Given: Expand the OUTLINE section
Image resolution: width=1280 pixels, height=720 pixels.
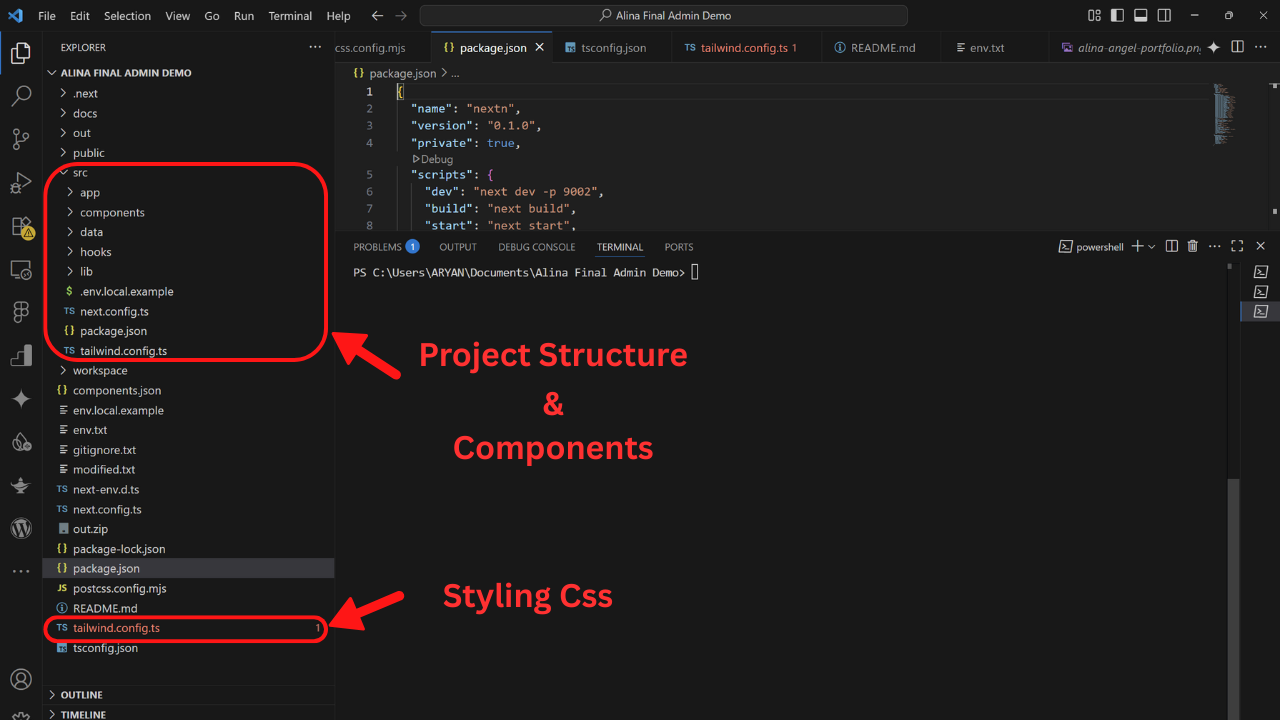Looking at the screenshot, I should (76, 694).
